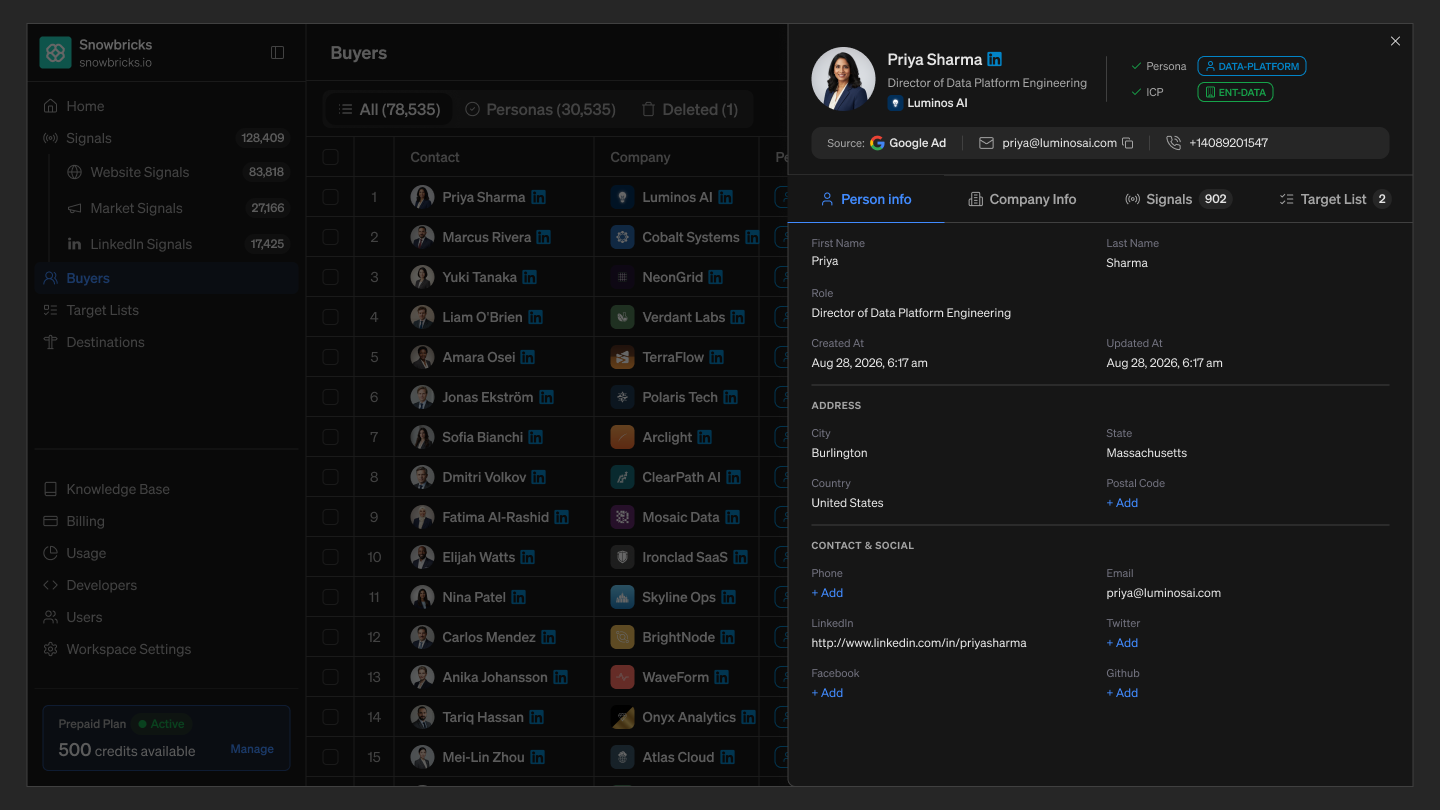The image size is (1440, 810).
Task: Click Priya Sharma's profile photo
Action: pos(843,79)
